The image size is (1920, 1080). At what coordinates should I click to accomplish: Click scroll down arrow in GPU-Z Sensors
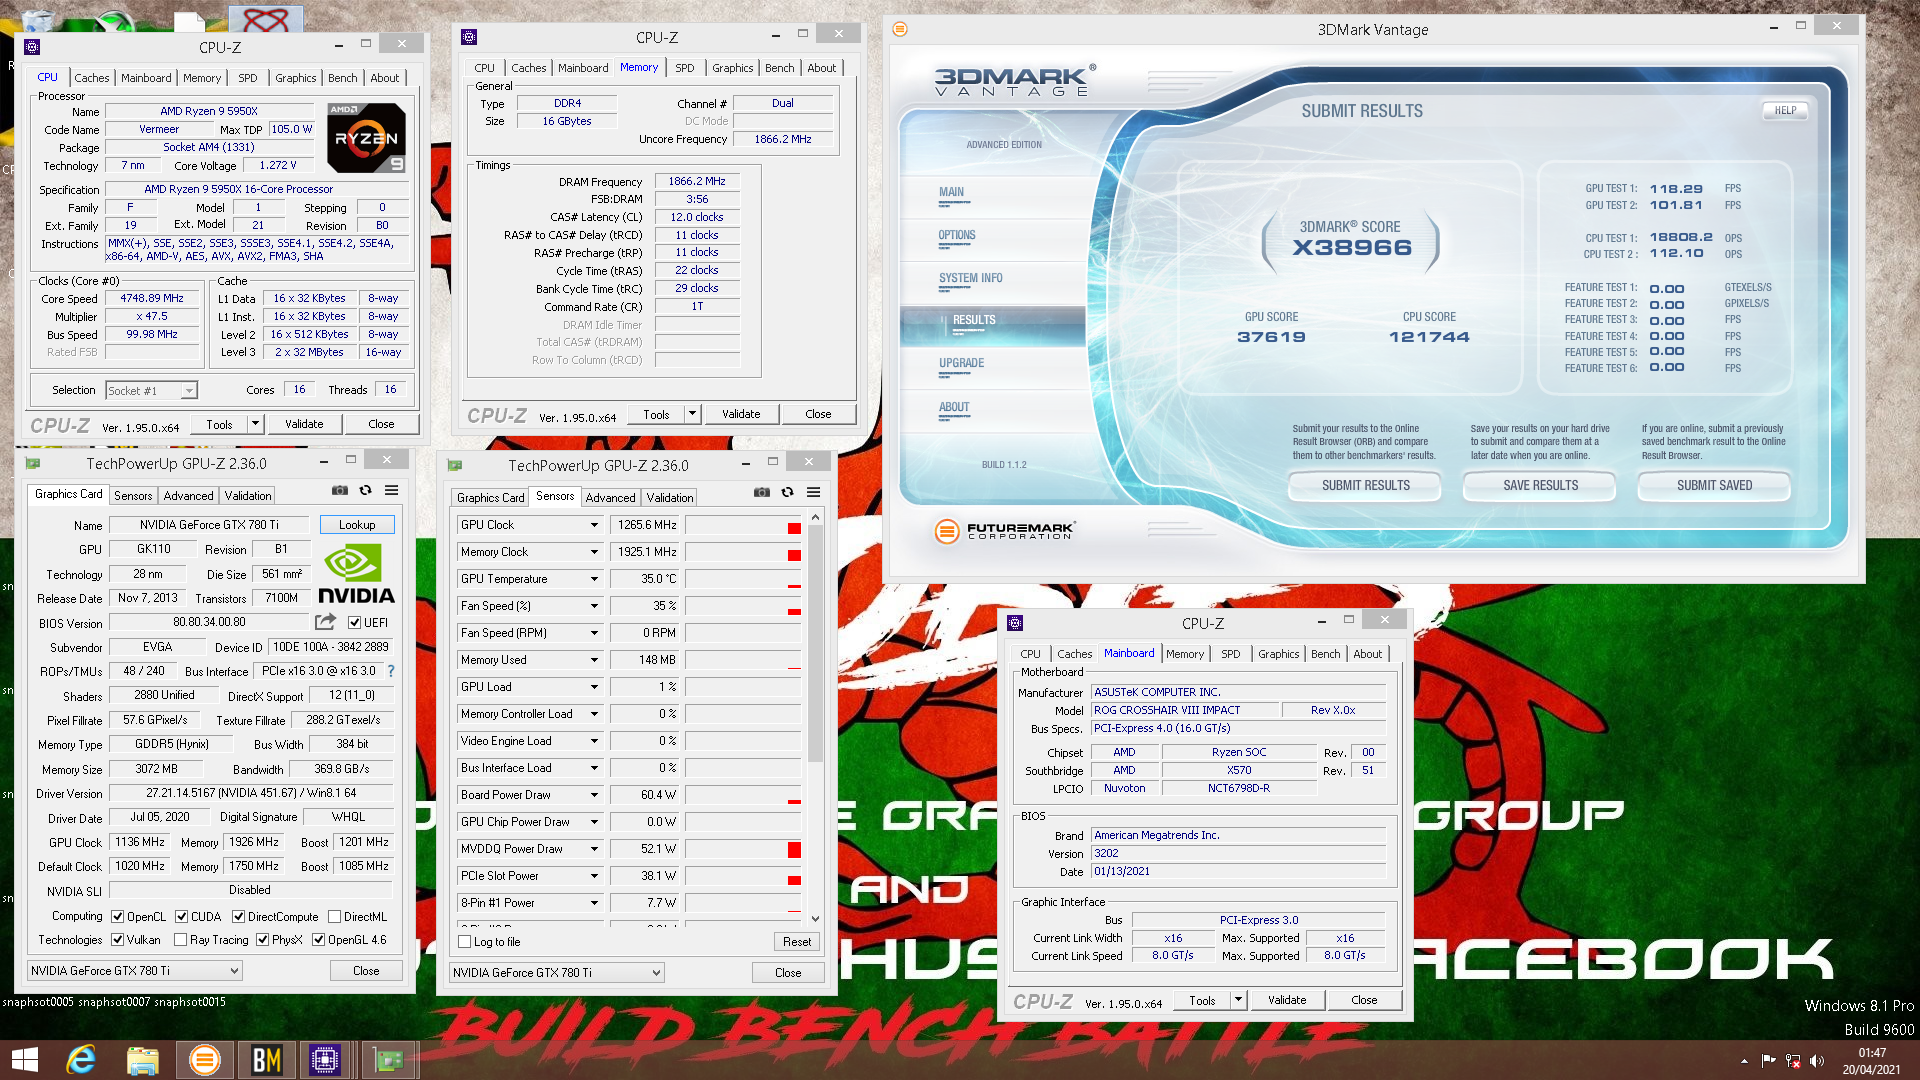pos(815,918)
